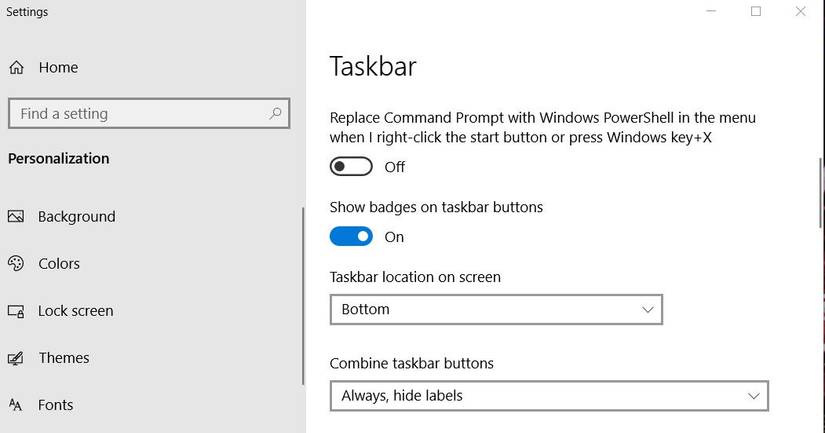The width and height of the screenshot is (825, 433).
Task: Open the Taskbar location on screen dropdown
Action: [x=496, y=309]
